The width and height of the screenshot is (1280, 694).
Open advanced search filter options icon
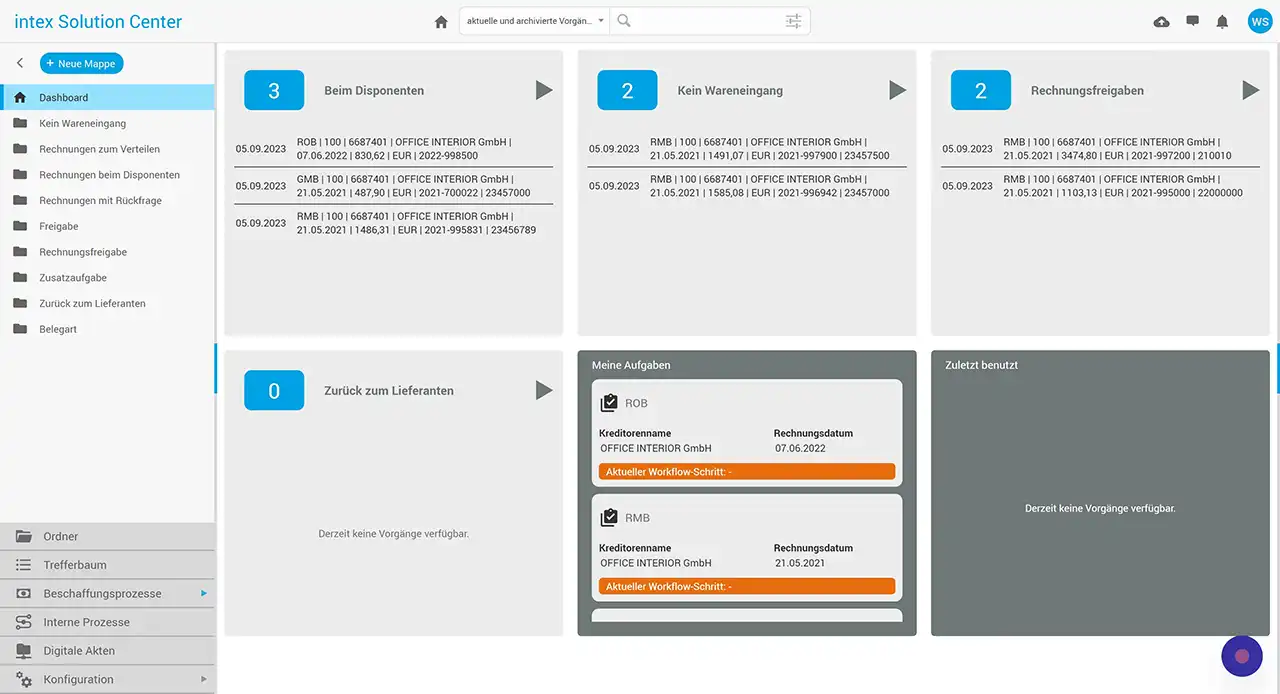pos(793,21)
